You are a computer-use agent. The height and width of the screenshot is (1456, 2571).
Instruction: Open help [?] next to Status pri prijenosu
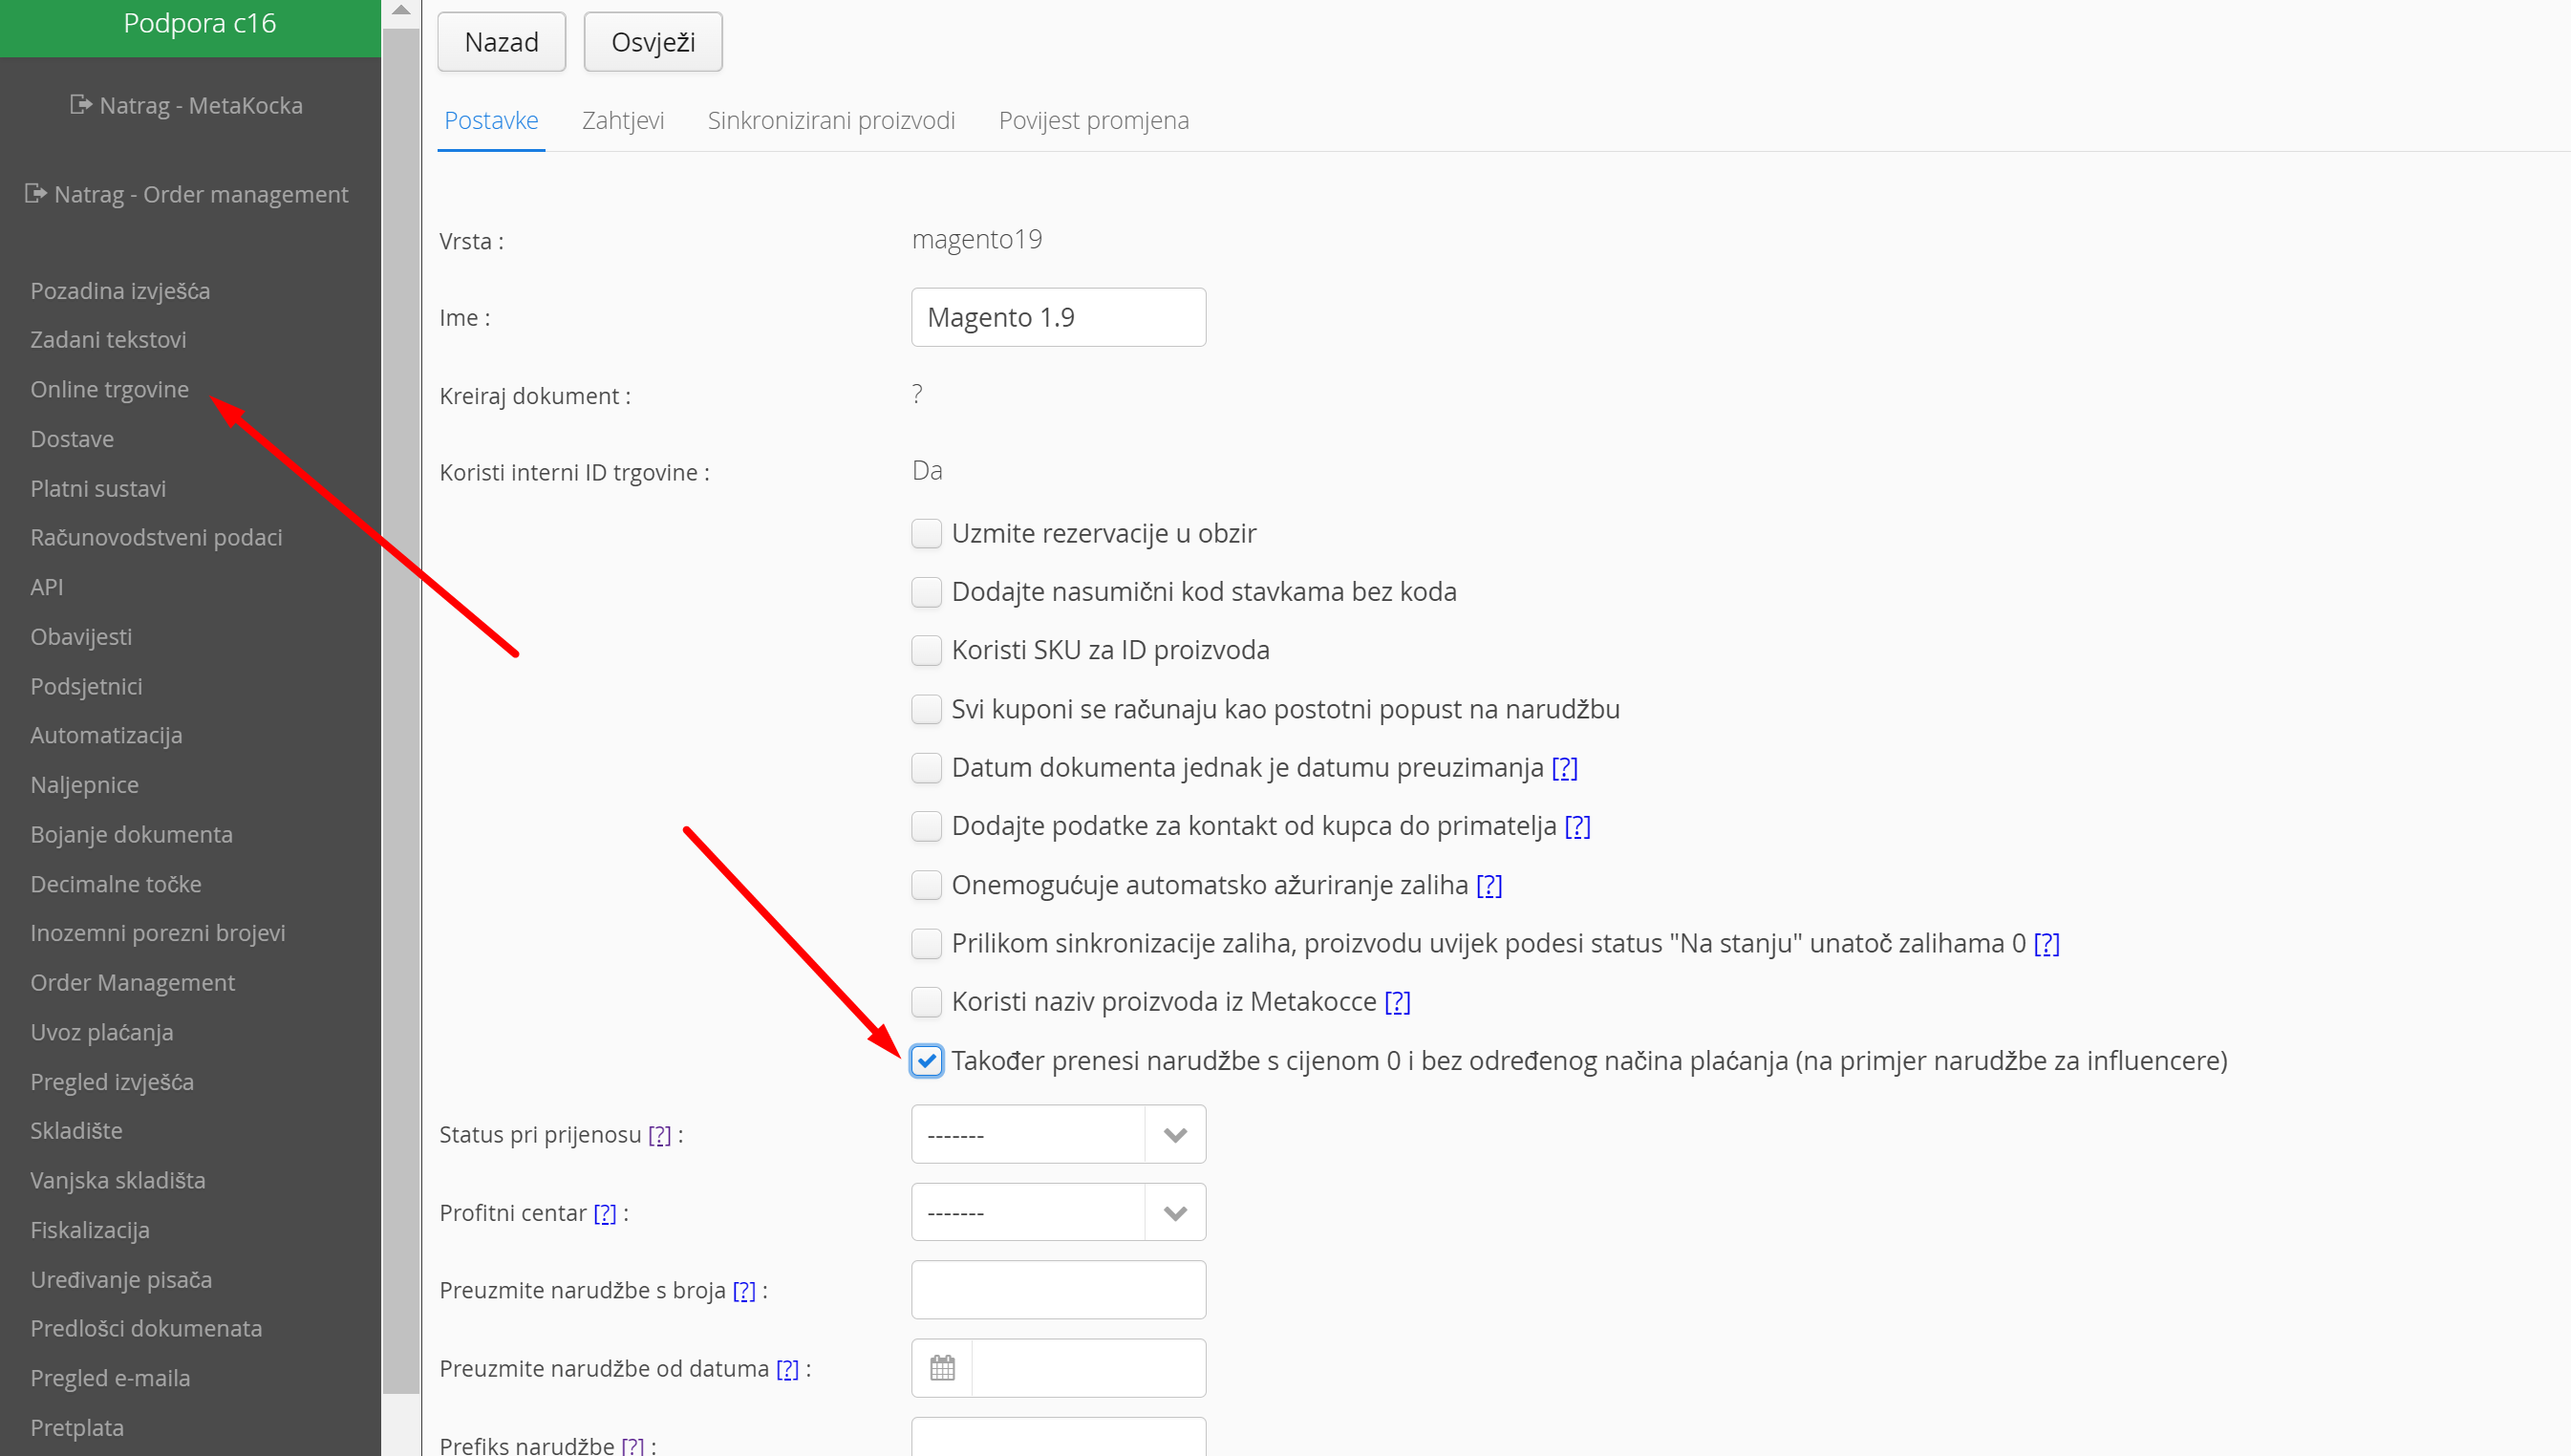(659, 1135)
